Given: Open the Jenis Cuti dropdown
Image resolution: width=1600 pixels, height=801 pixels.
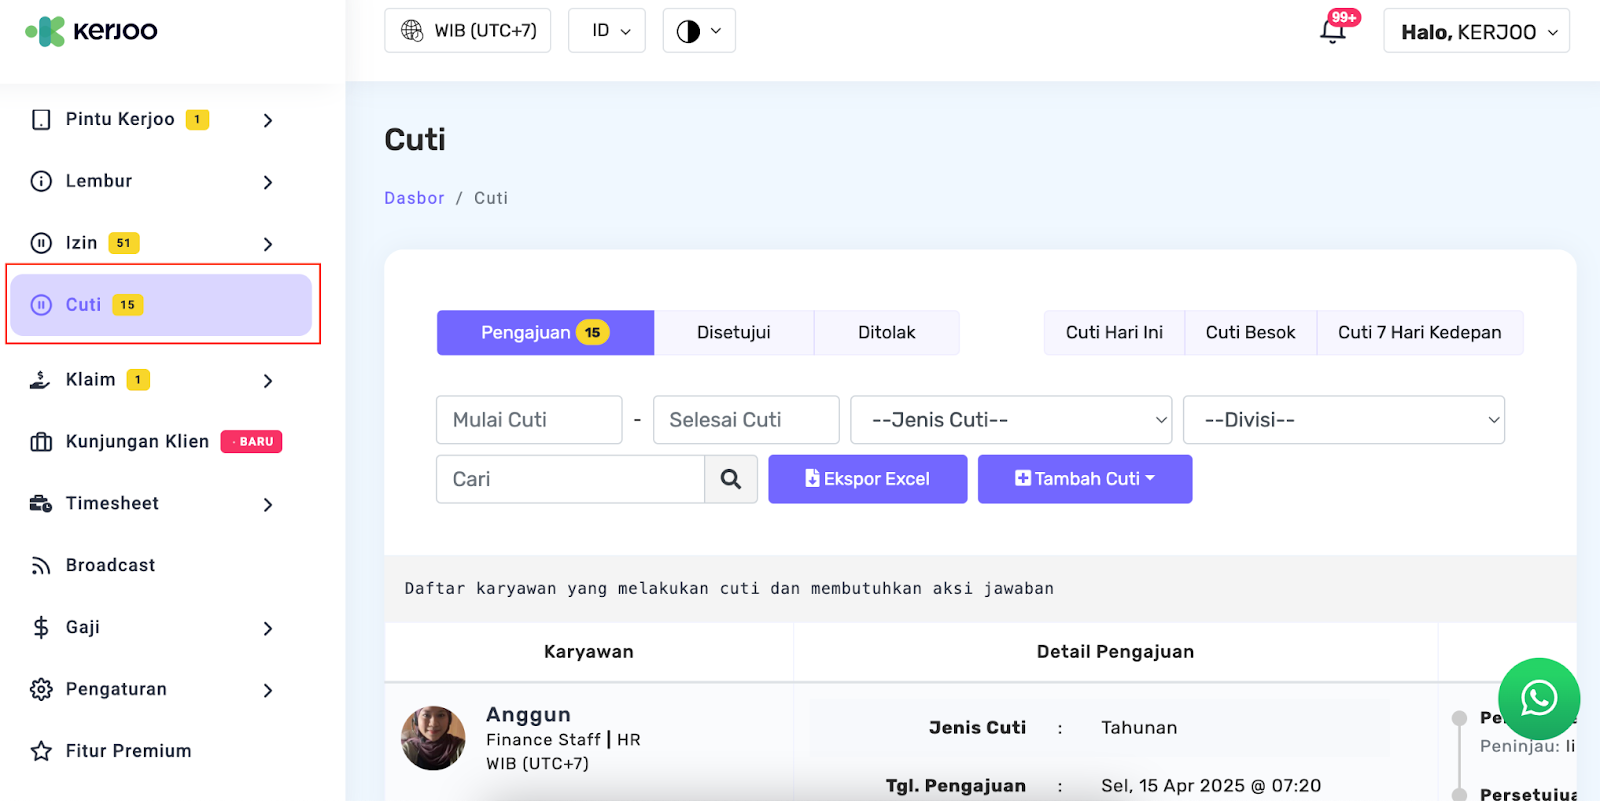Looking at the screenshot, I should (x=1010, y=420).
